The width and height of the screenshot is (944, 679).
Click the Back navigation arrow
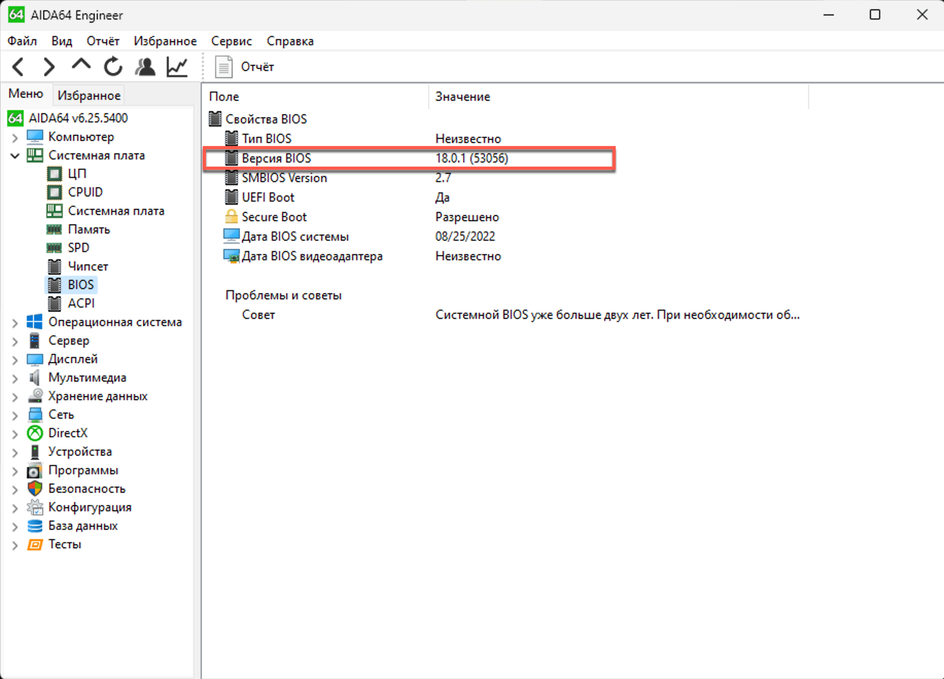click(x=18, y=66)
